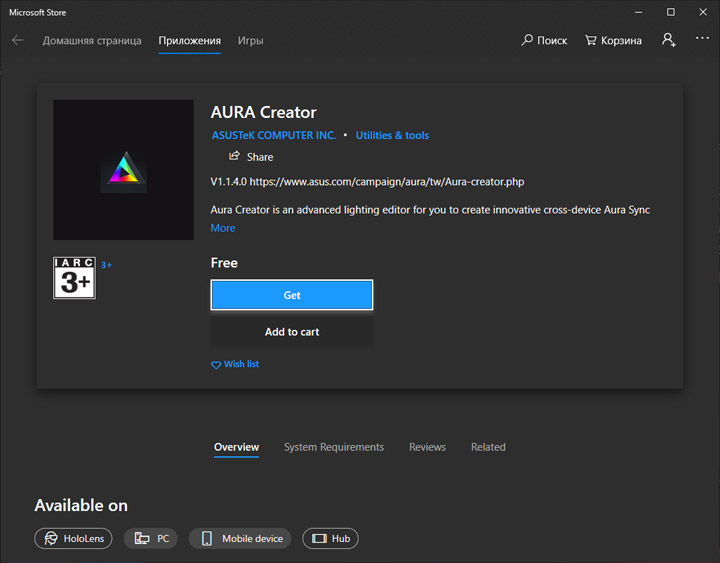Click the AURA Creator app logo
720x563 pixels.
(123, 170)
